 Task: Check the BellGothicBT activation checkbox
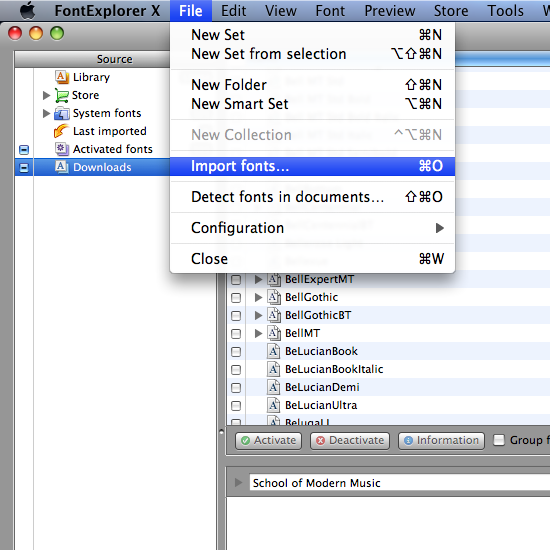pos(236,316)
